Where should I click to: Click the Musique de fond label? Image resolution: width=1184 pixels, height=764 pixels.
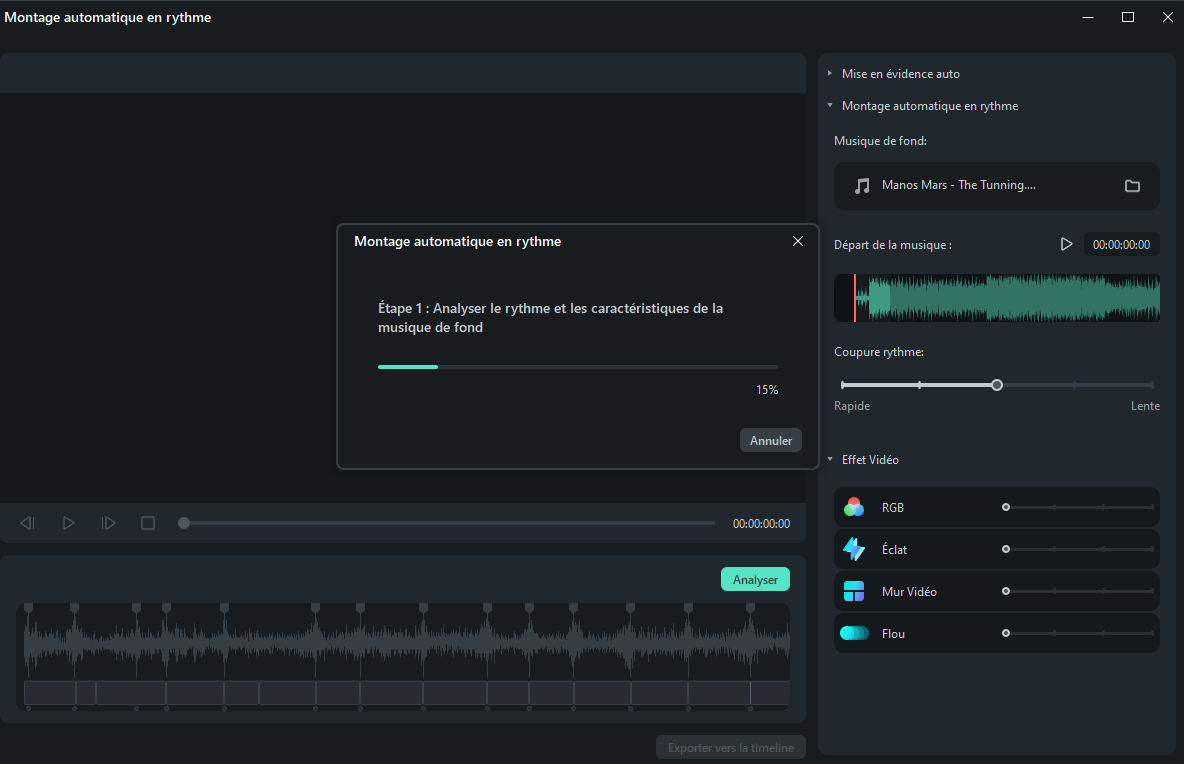pyautogui.click(x=880, y=140)
